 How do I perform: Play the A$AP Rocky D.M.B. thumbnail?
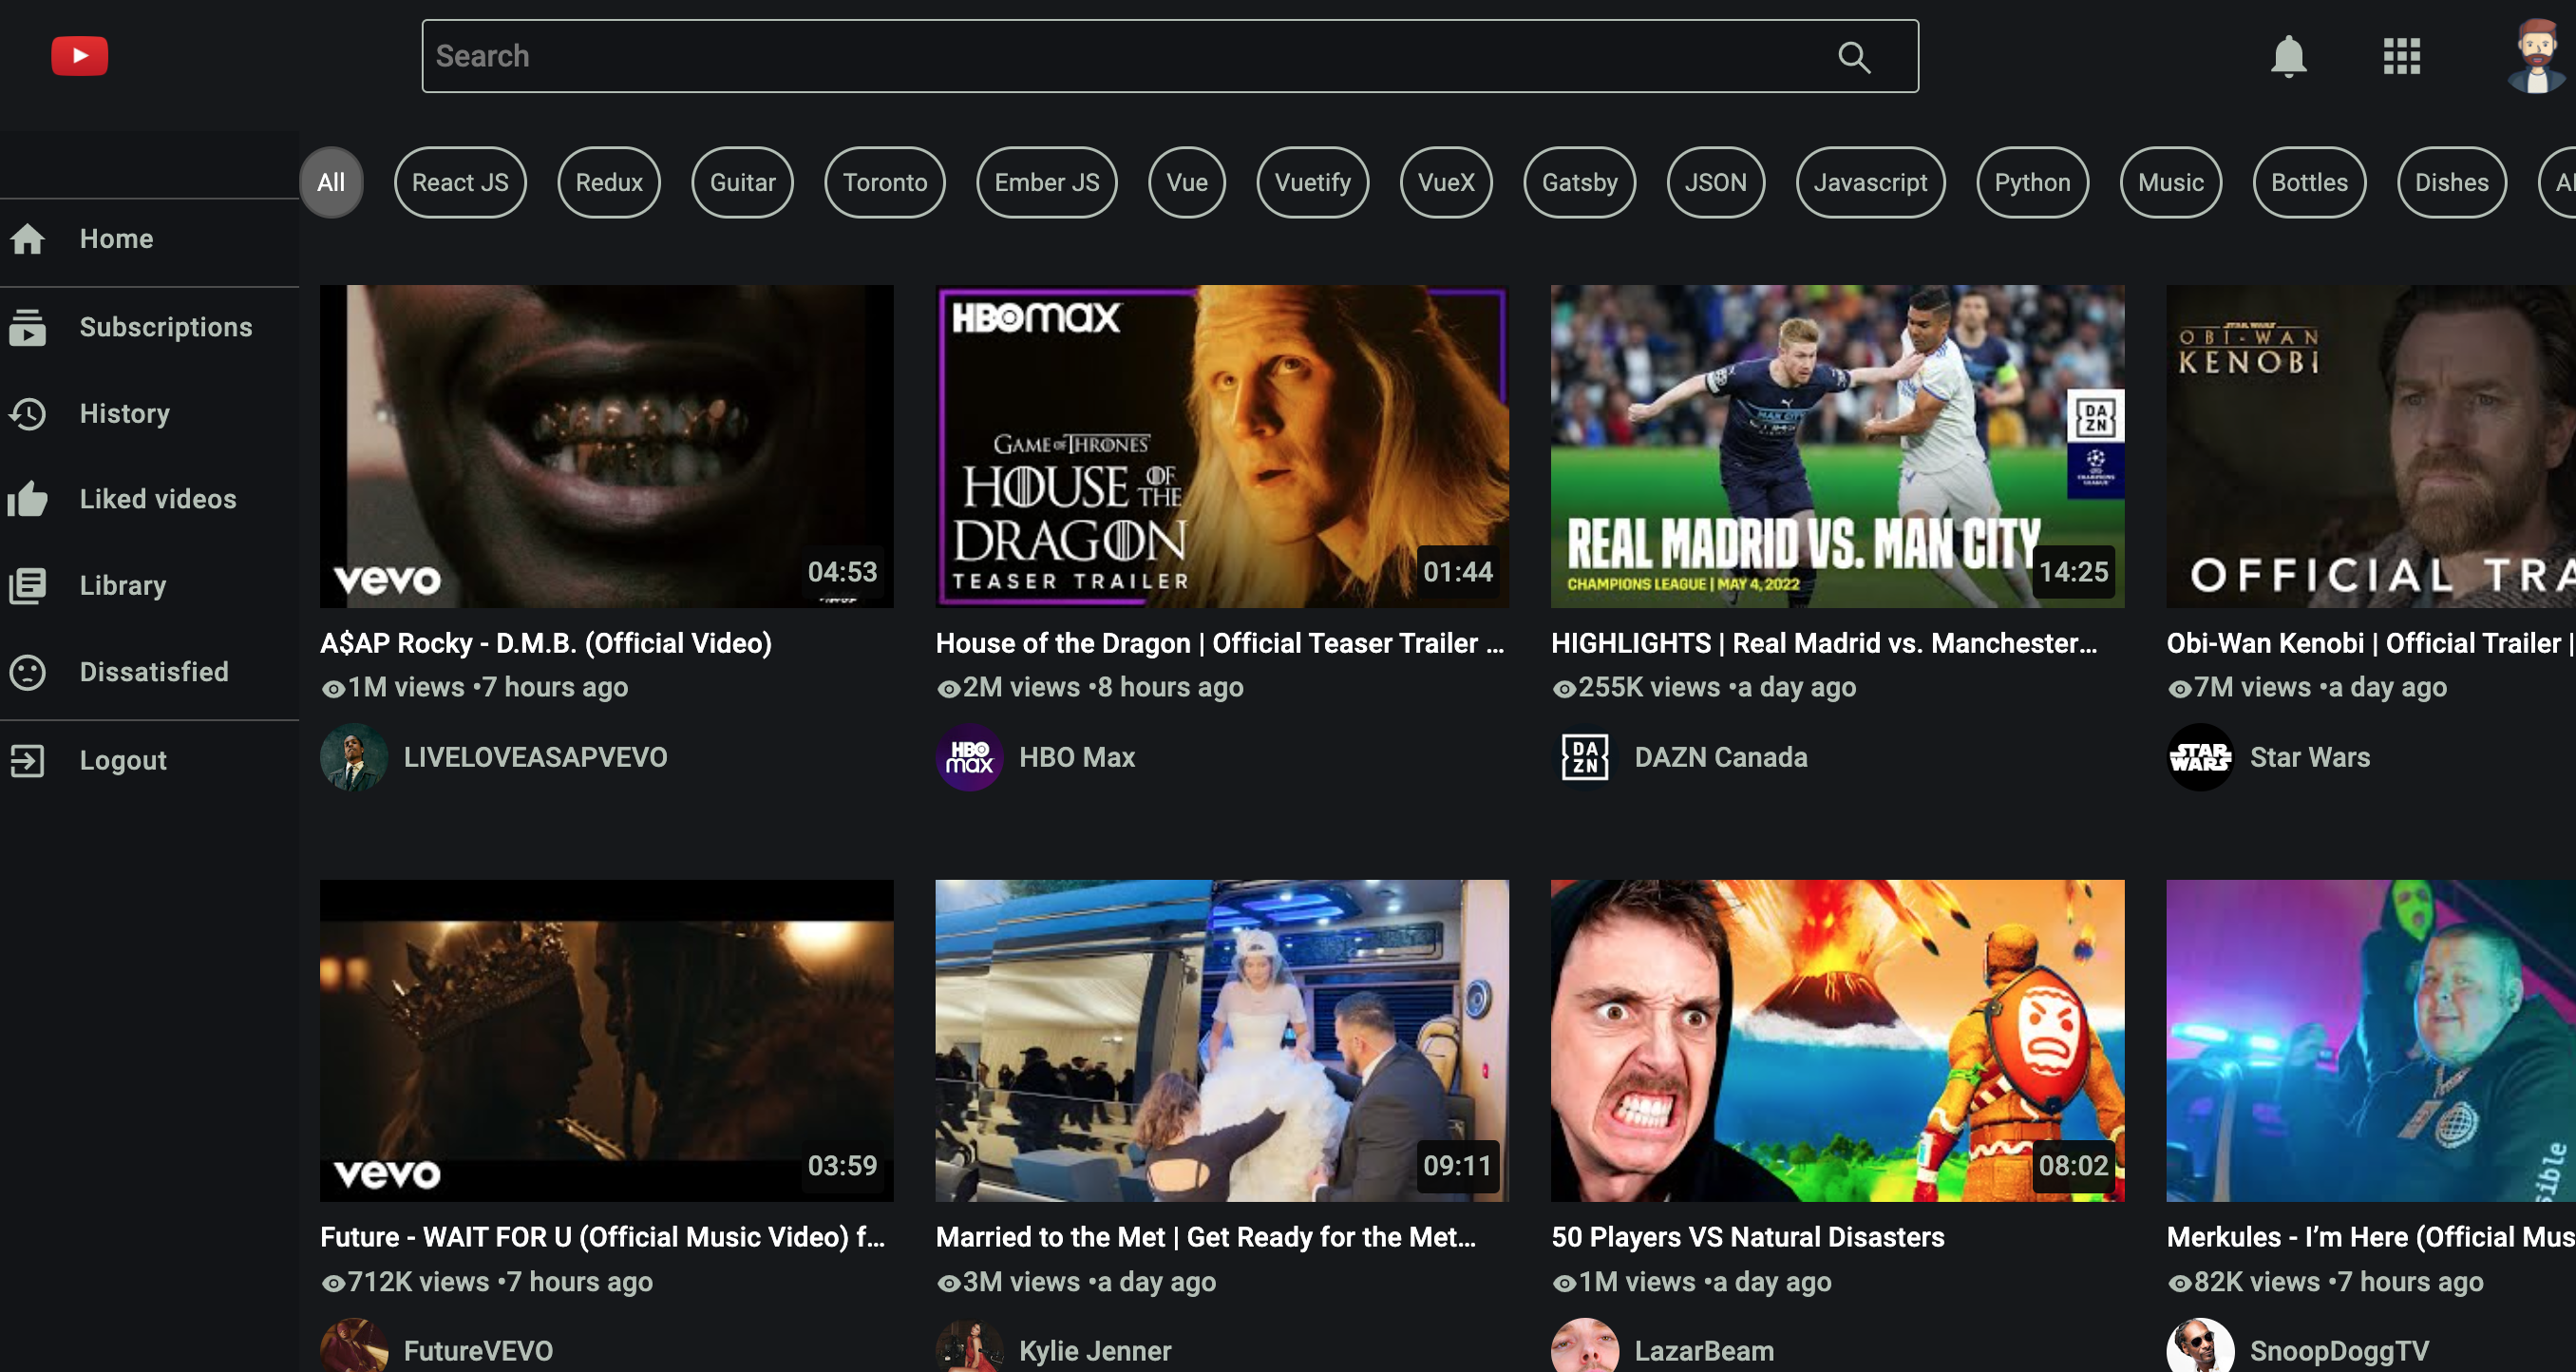pos(606,446)
